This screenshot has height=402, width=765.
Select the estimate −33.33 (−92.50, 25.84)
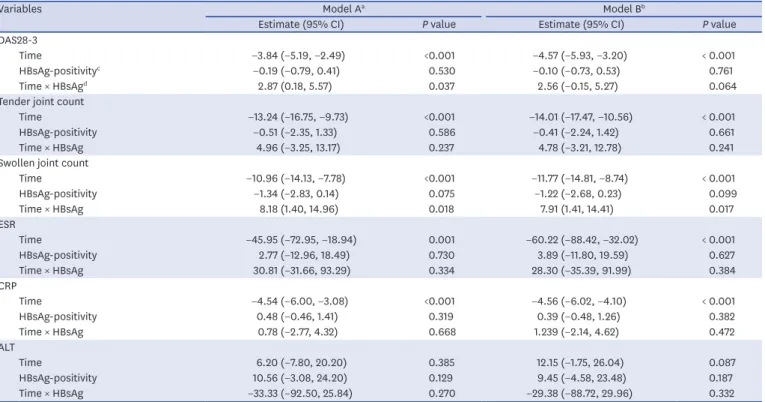click(300, 393)
